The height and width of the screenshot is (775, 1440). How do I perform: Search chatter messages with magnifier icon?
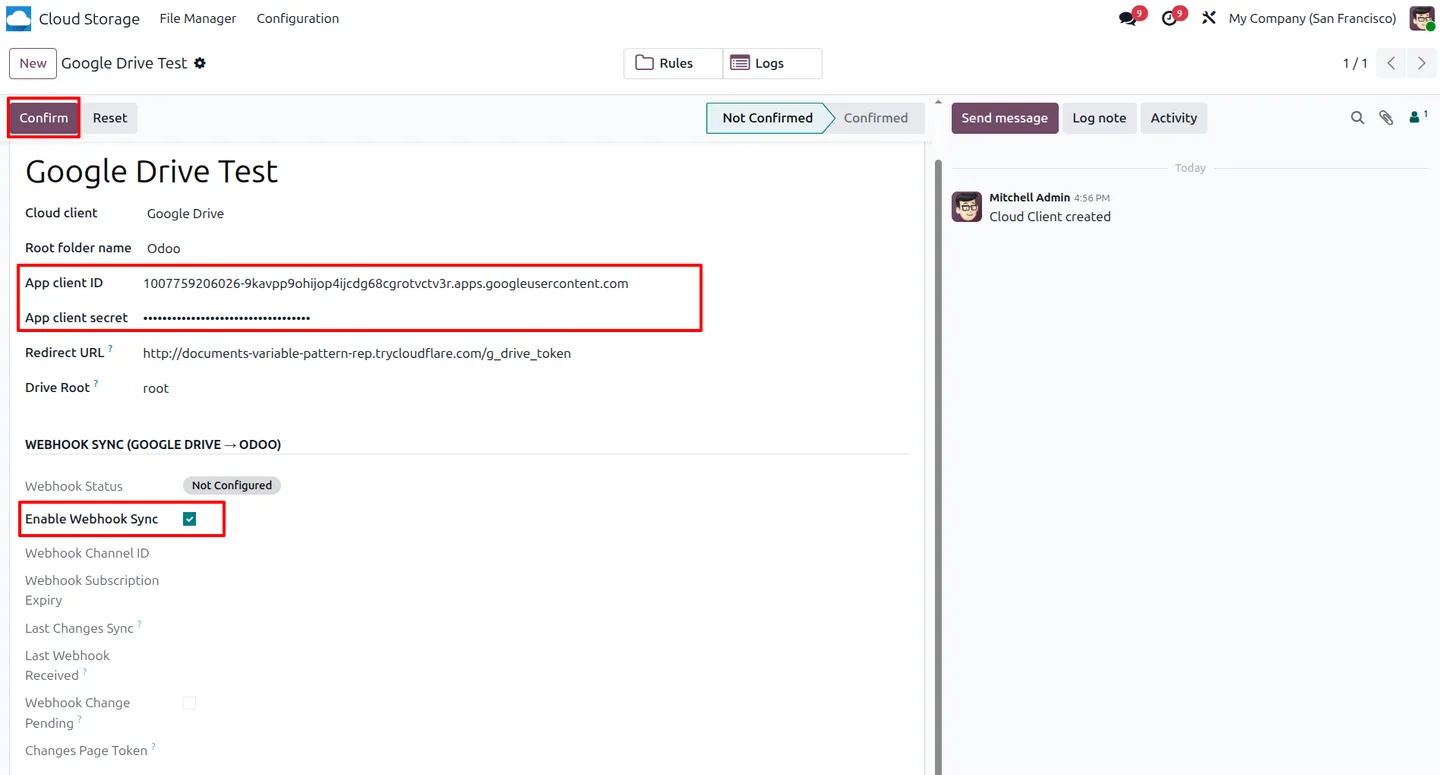coord(1357,118)
